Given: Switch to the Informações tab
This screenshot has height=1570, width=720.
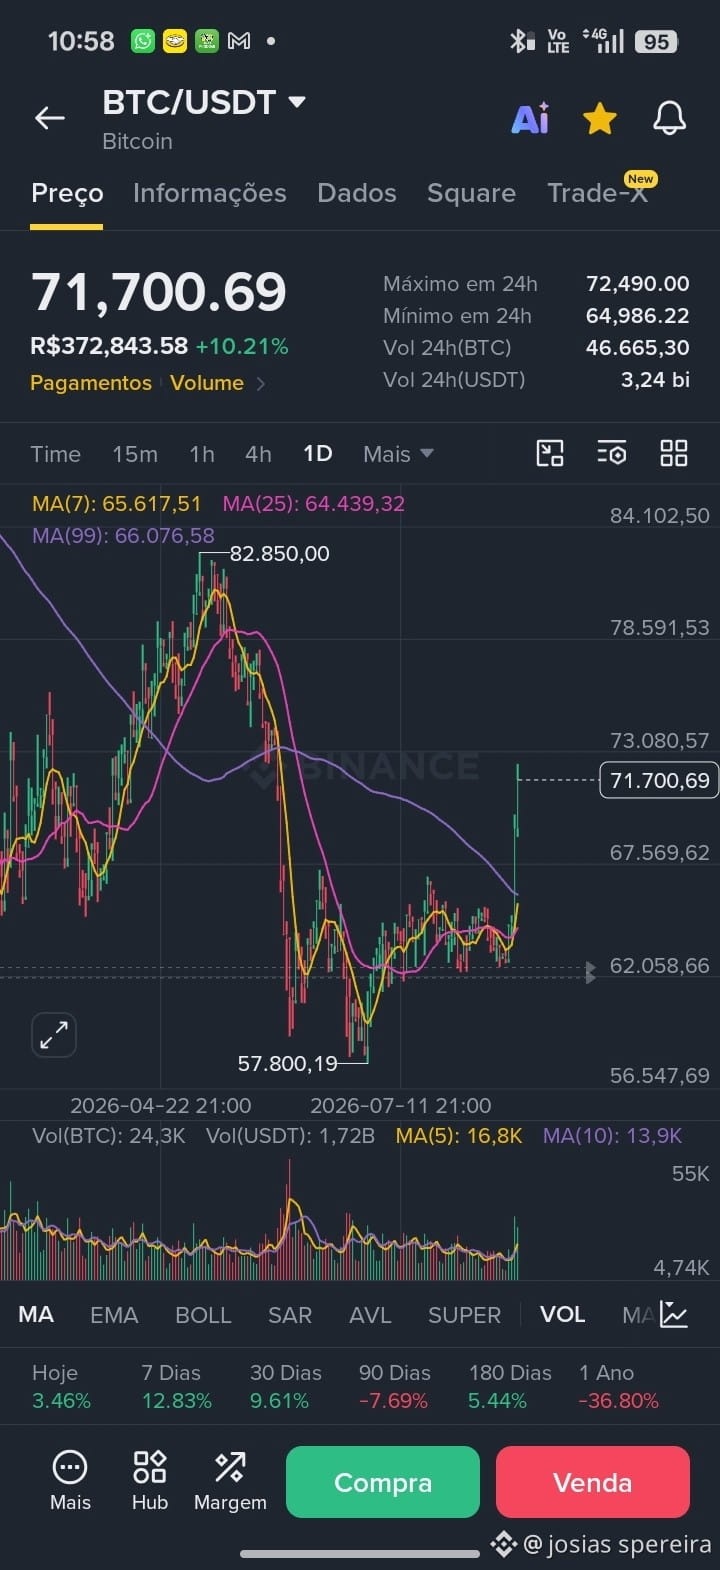Looking at the screenshot, I should (210, 193).
